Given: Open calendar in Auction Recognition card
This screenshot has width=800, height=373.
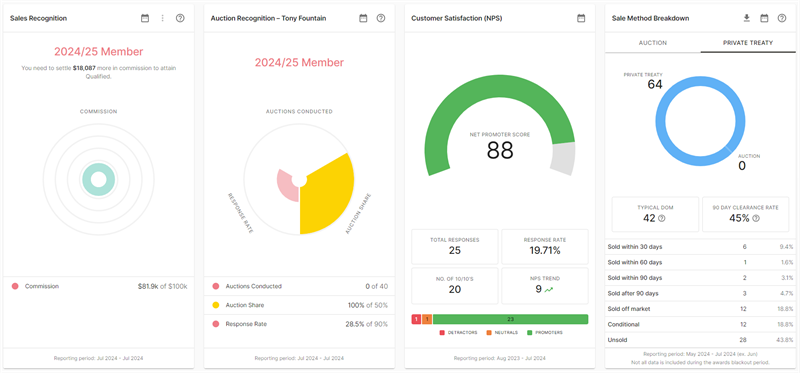Looking at the screenshot, I should pos(363,18).
